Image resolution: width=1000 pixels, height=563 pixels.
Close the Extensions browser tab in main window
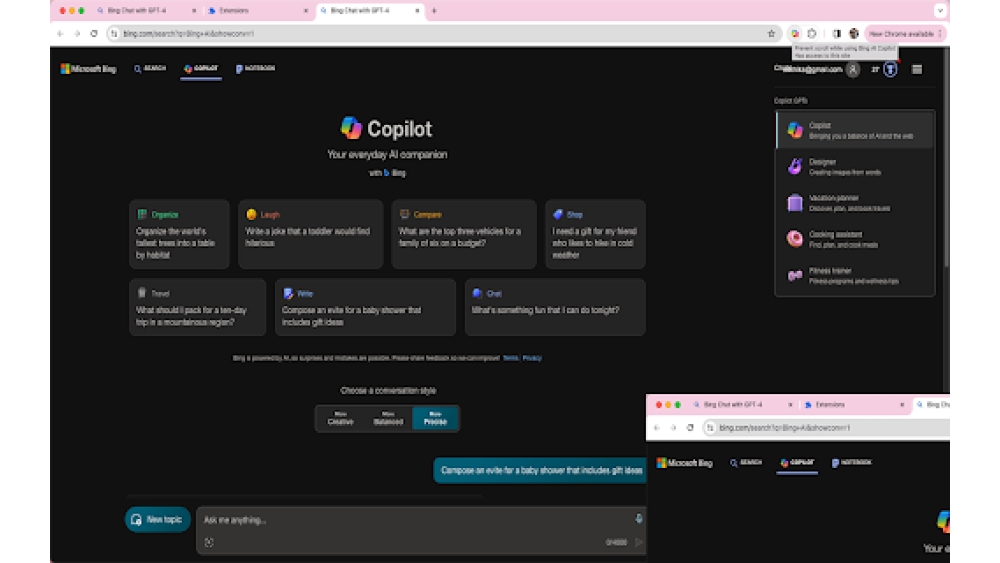pos(305,11)
